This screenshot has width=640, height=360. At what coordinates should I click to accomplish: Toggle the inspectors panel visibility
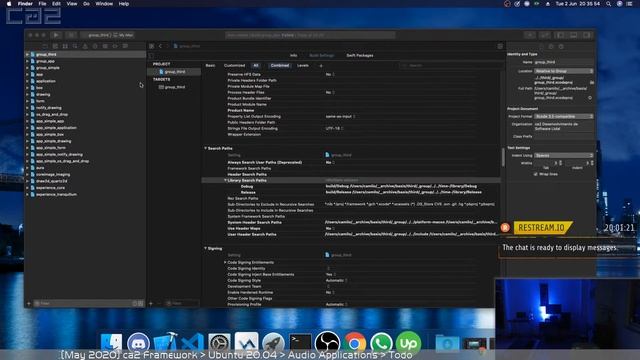[587, 35]
